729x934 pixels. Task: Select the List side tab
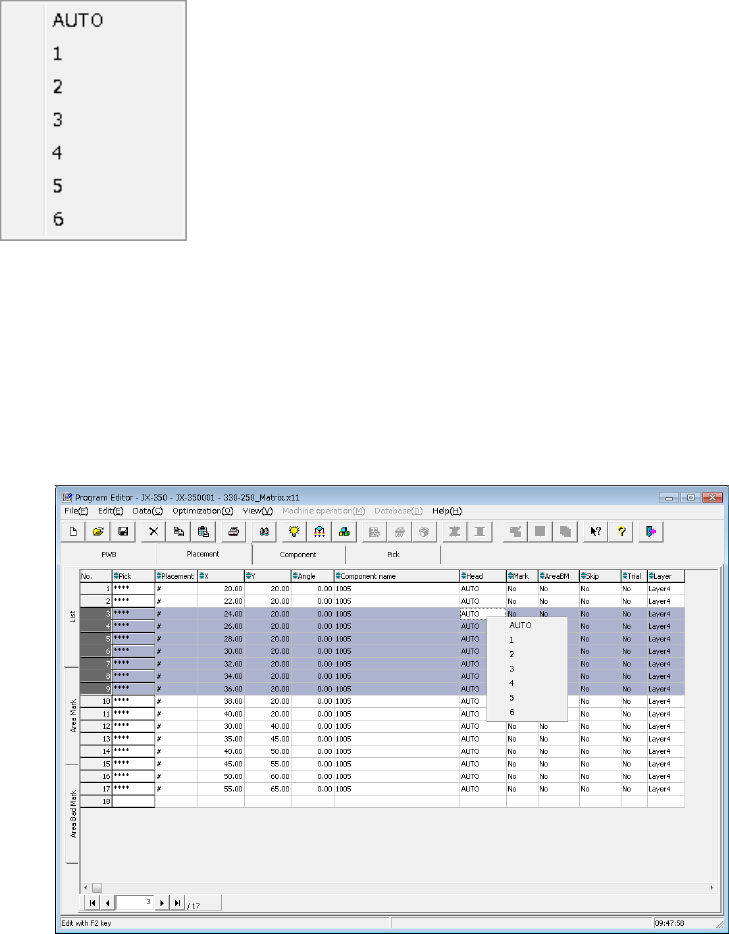click(72, 617)
